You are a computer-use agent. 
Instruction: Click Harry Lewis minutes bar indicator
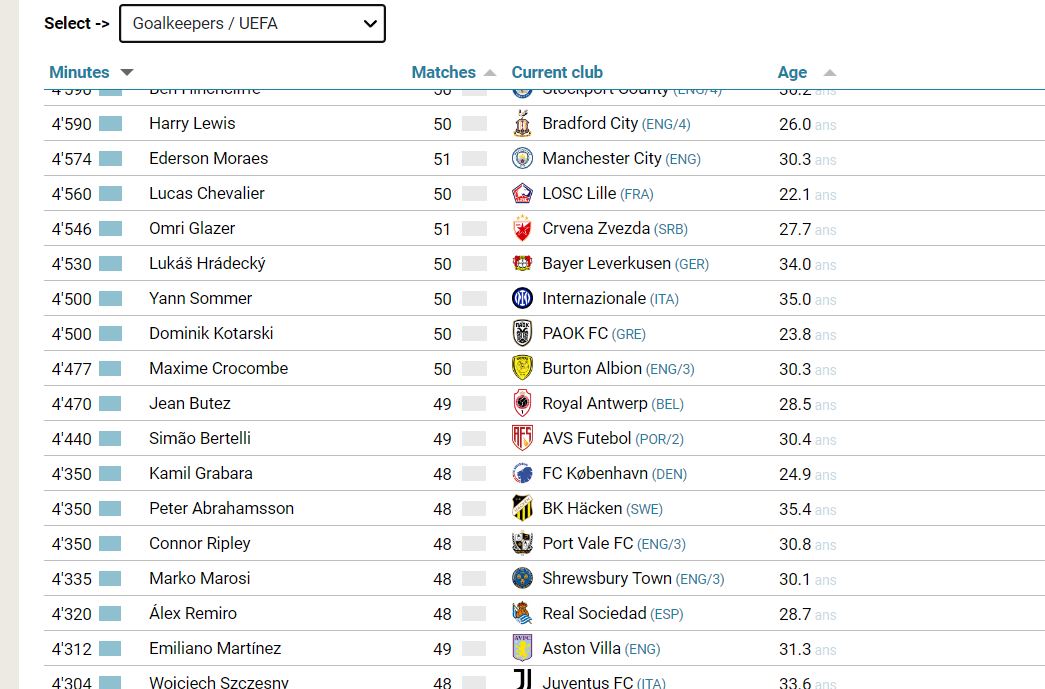click(111, 124)
